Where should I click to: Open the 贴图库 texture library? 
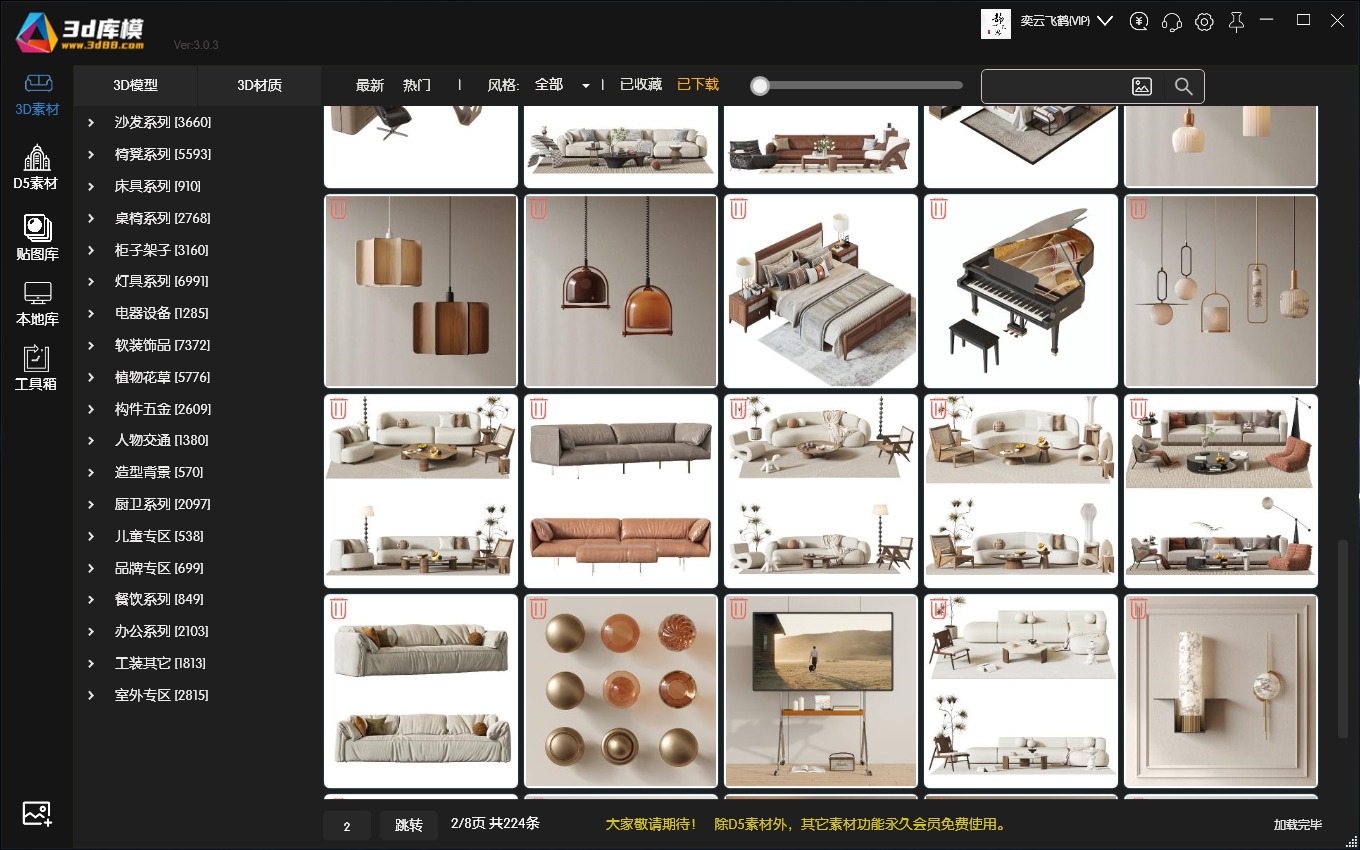tap(37, 238)
